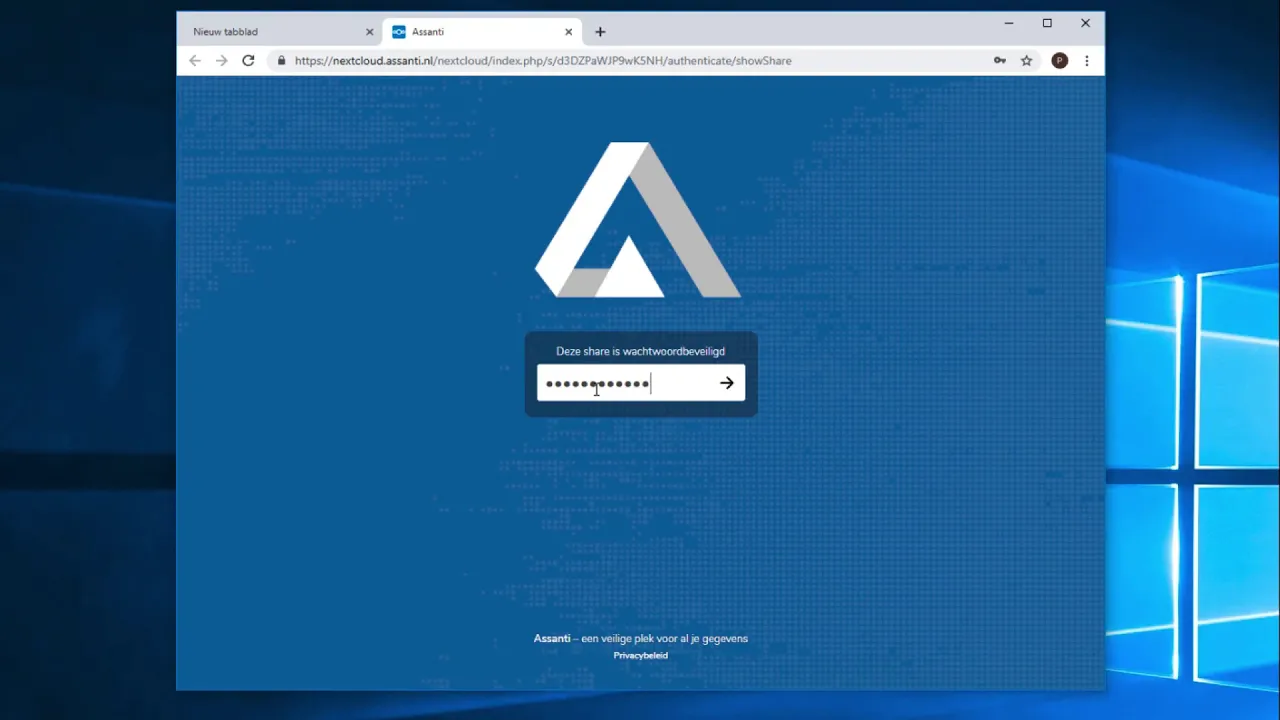Click the Assanti tab favicon
The height and width of the screenshot is (720, 1280).
pyautogui.click(x=399, y=32)
